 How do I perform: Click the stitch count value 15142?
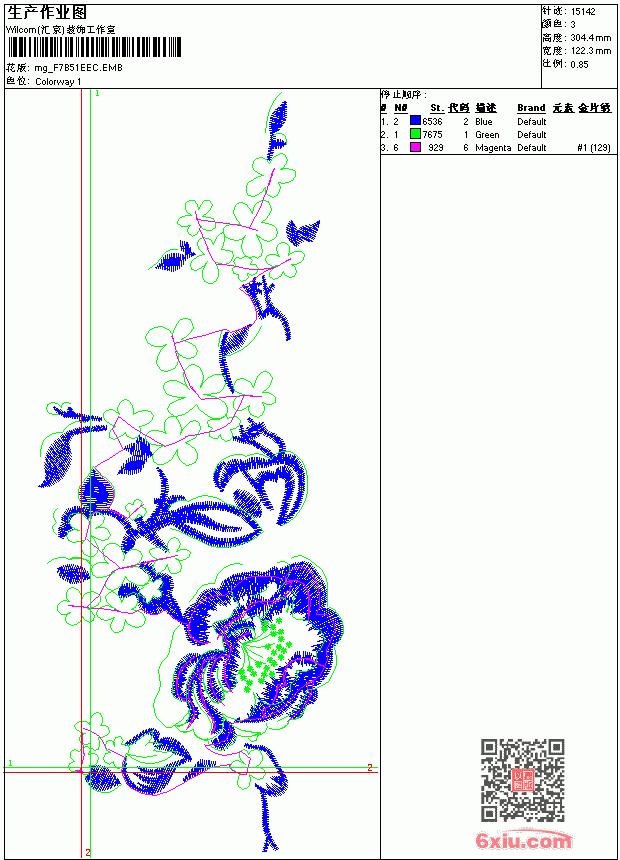click(583, 11)
